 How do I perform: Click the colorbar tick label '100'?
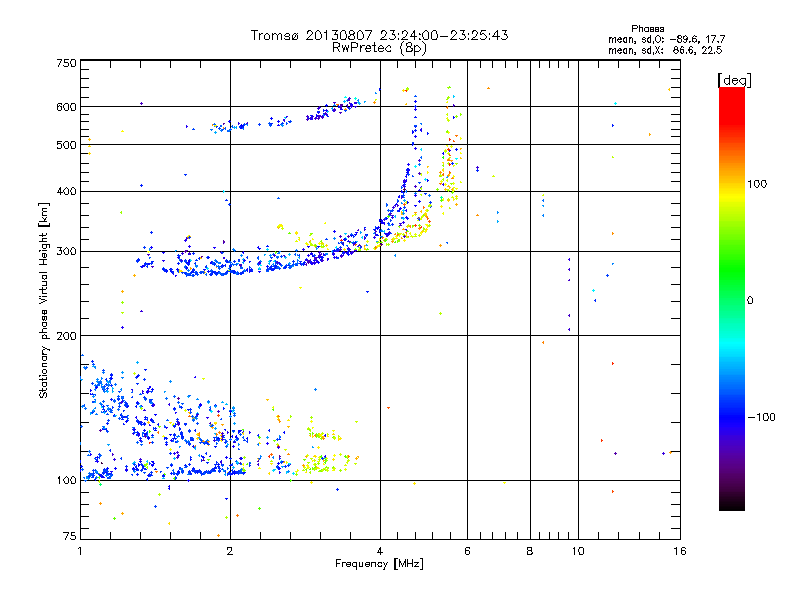pos(757,184)
